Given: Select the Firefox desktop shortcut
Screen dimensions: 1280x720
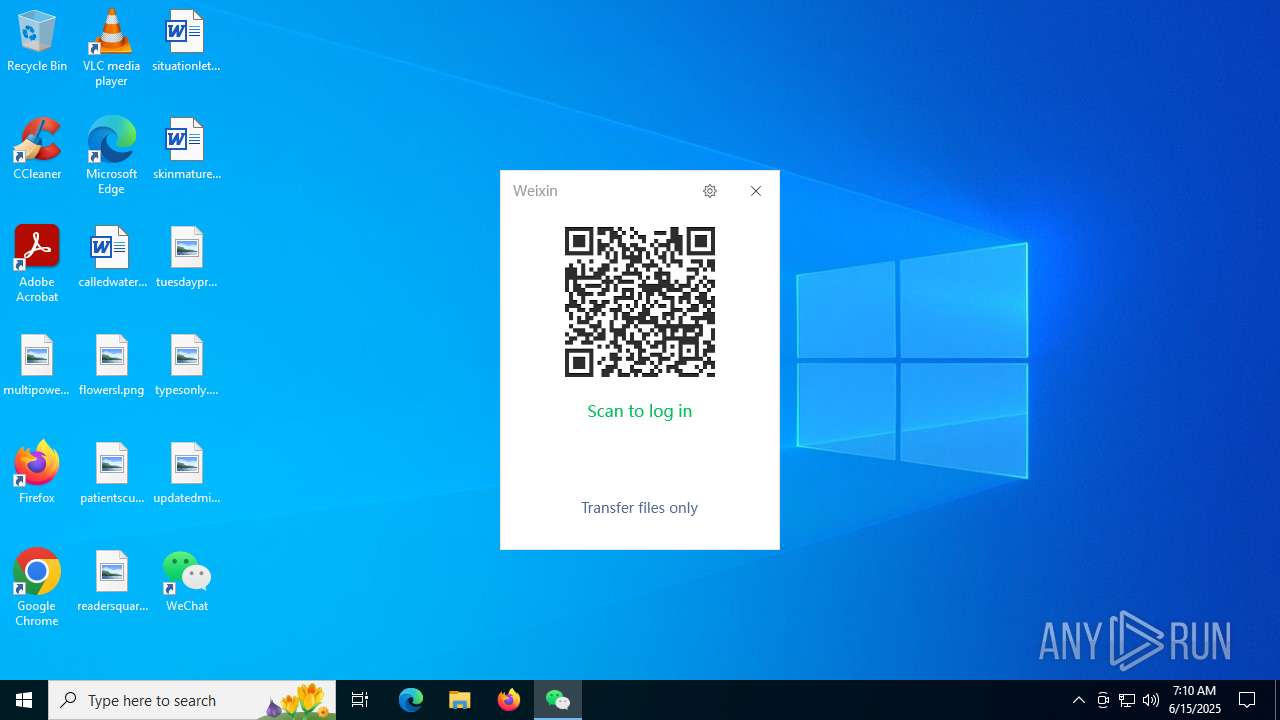Looking at the screenshot, I should [x=37, y=473].
